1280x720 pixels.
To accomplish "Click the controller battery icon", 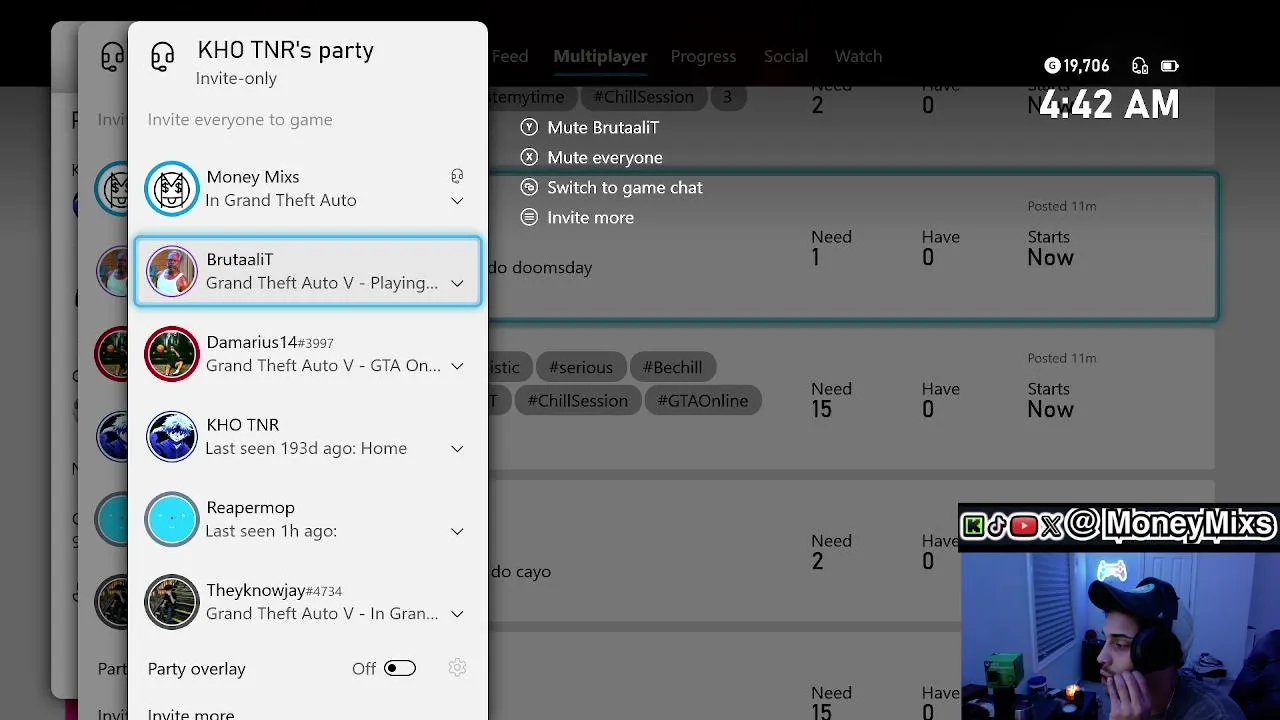I will coord(1169,66).
